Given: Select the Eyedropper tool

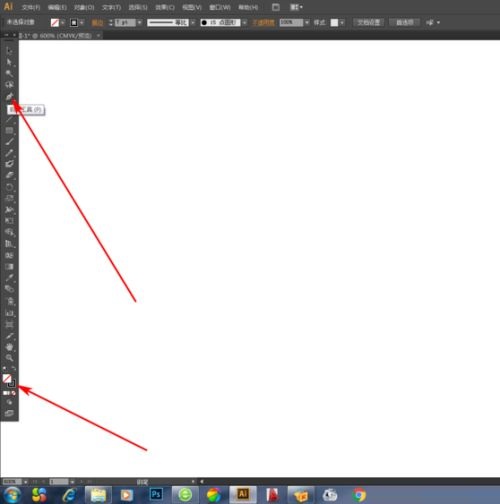Looking at the screenshot, I should click(9, 278).
